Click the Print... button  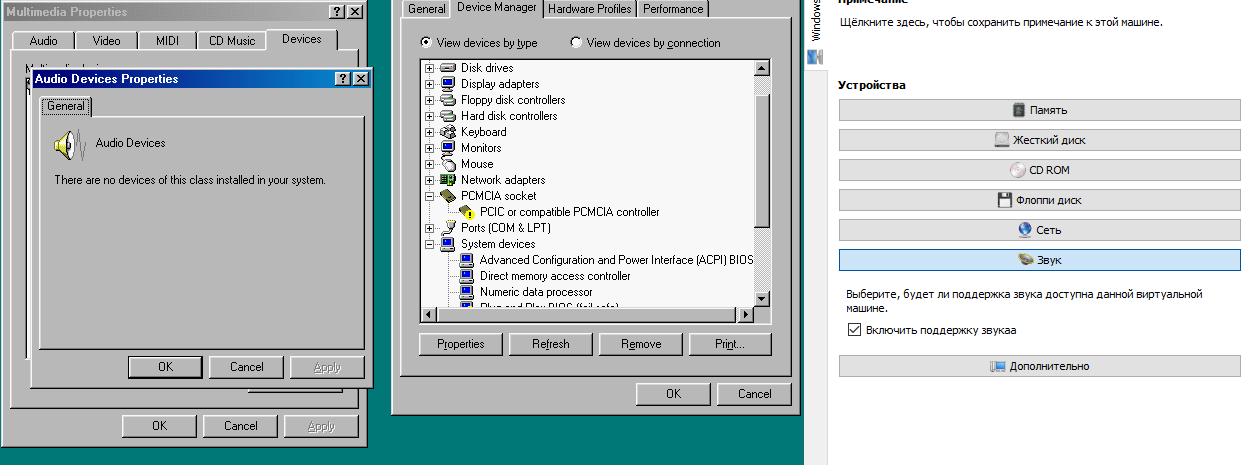(x=731, y=344)
